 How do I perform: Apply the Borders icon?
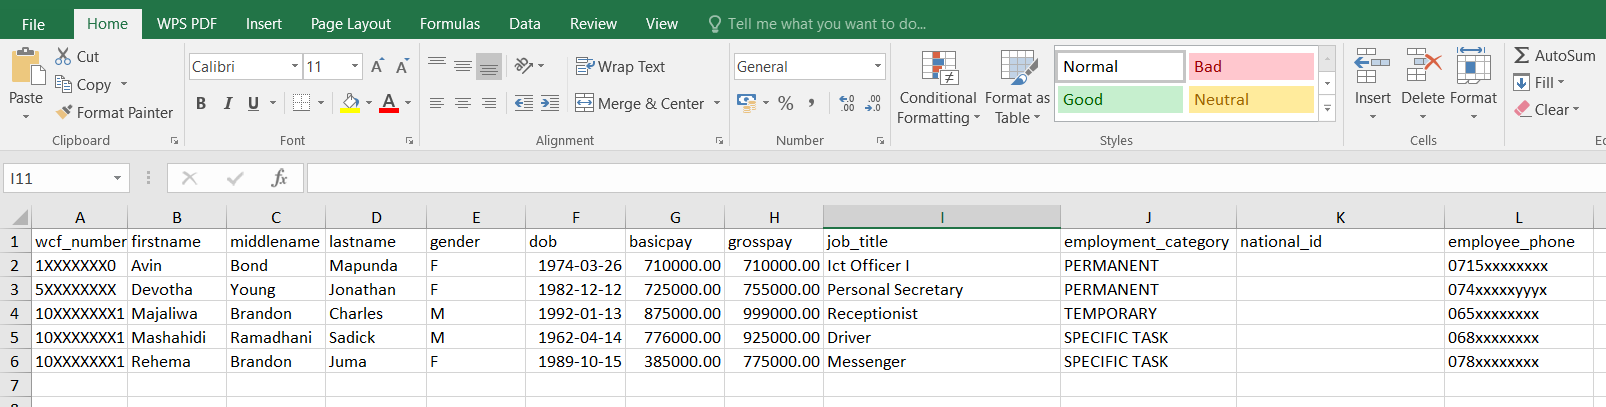301,103
